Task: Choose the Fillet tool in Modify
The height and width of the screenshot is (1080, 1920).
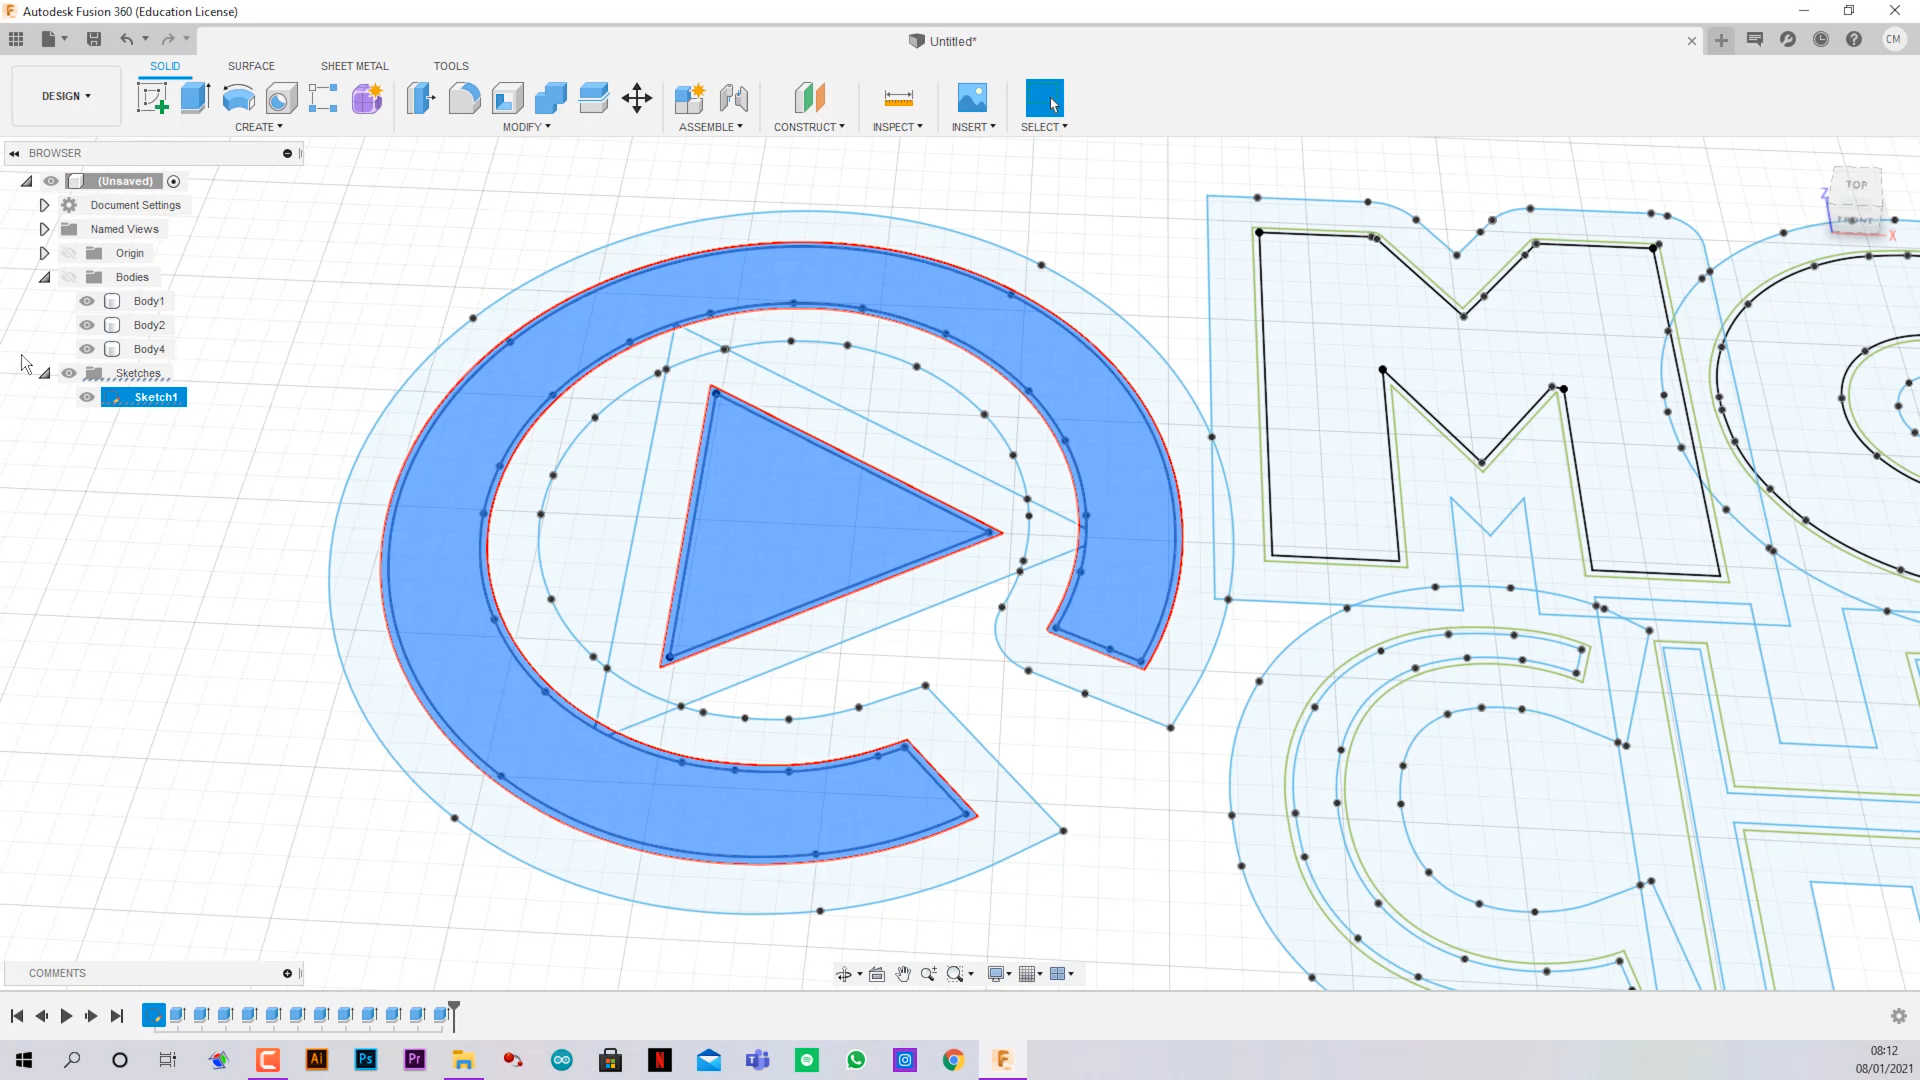Action: click(x=464, y=98)
